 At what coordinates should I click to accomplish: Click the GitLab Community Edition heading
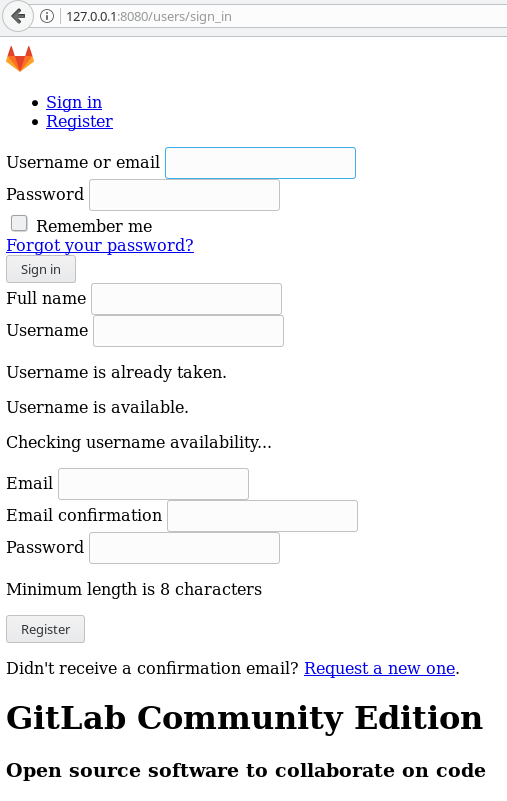(244, 718)
